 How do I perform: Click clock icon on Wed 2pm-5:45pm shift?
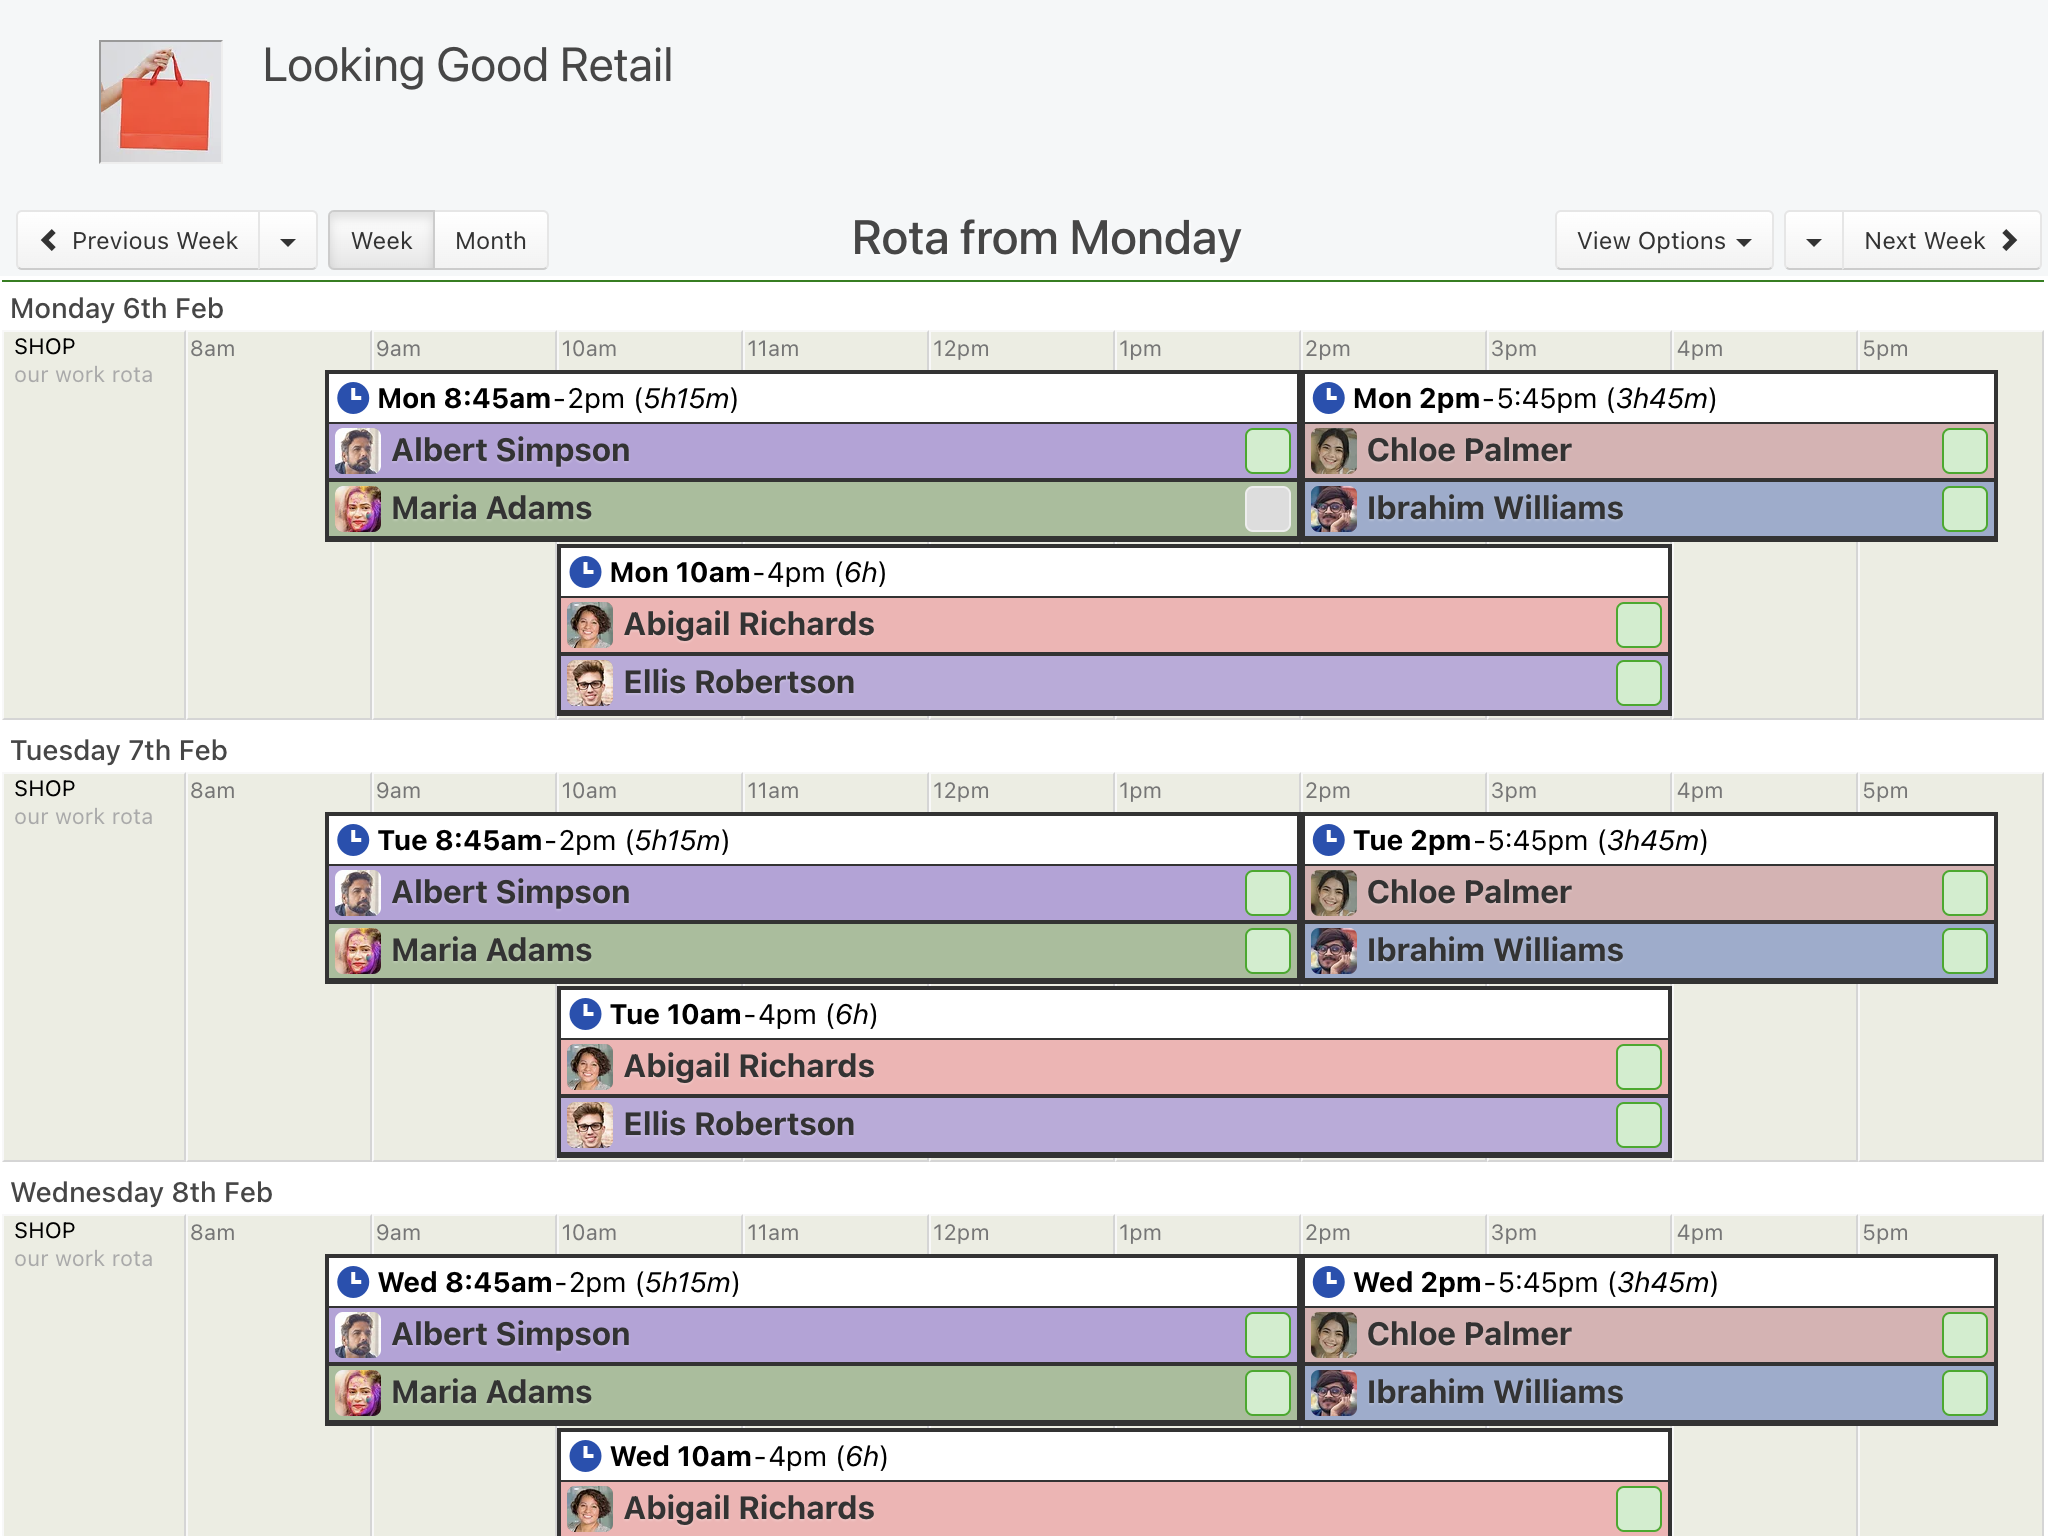(1328, 1282)
